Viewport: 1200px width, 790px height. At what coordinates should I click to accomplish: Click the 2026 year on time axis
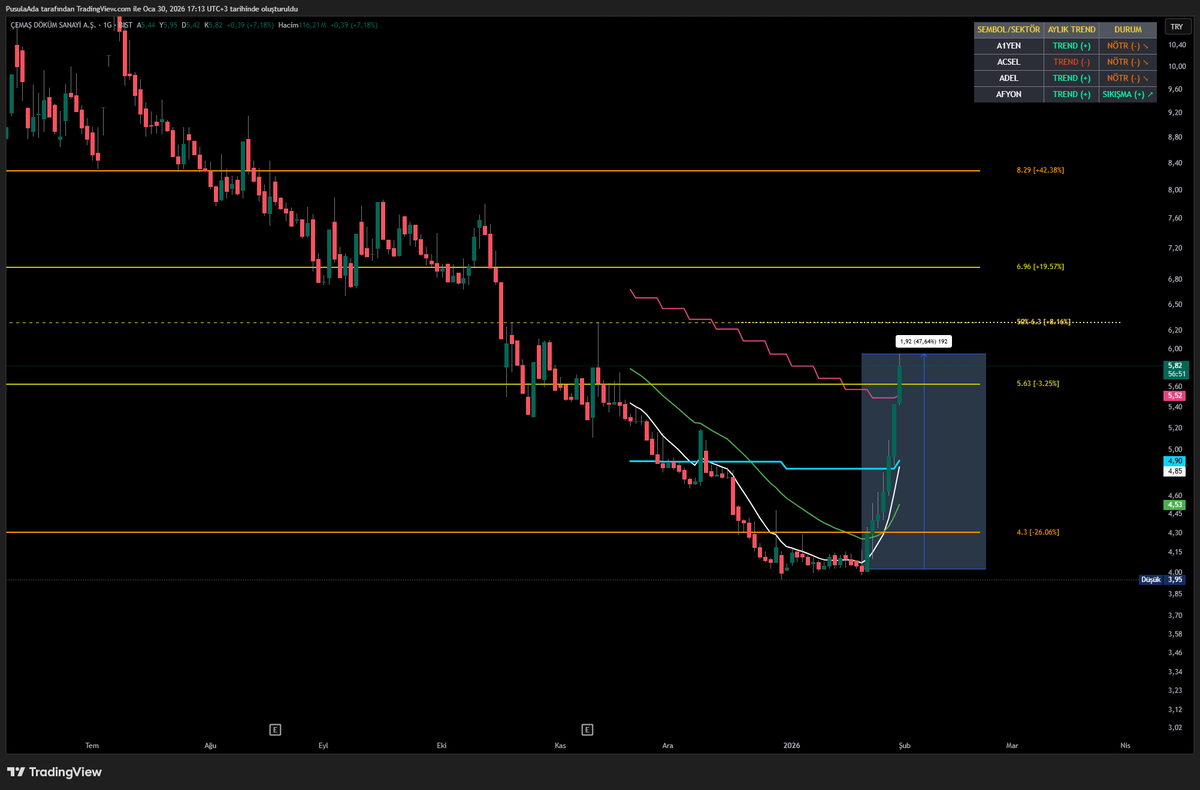(x=791, y=745)
